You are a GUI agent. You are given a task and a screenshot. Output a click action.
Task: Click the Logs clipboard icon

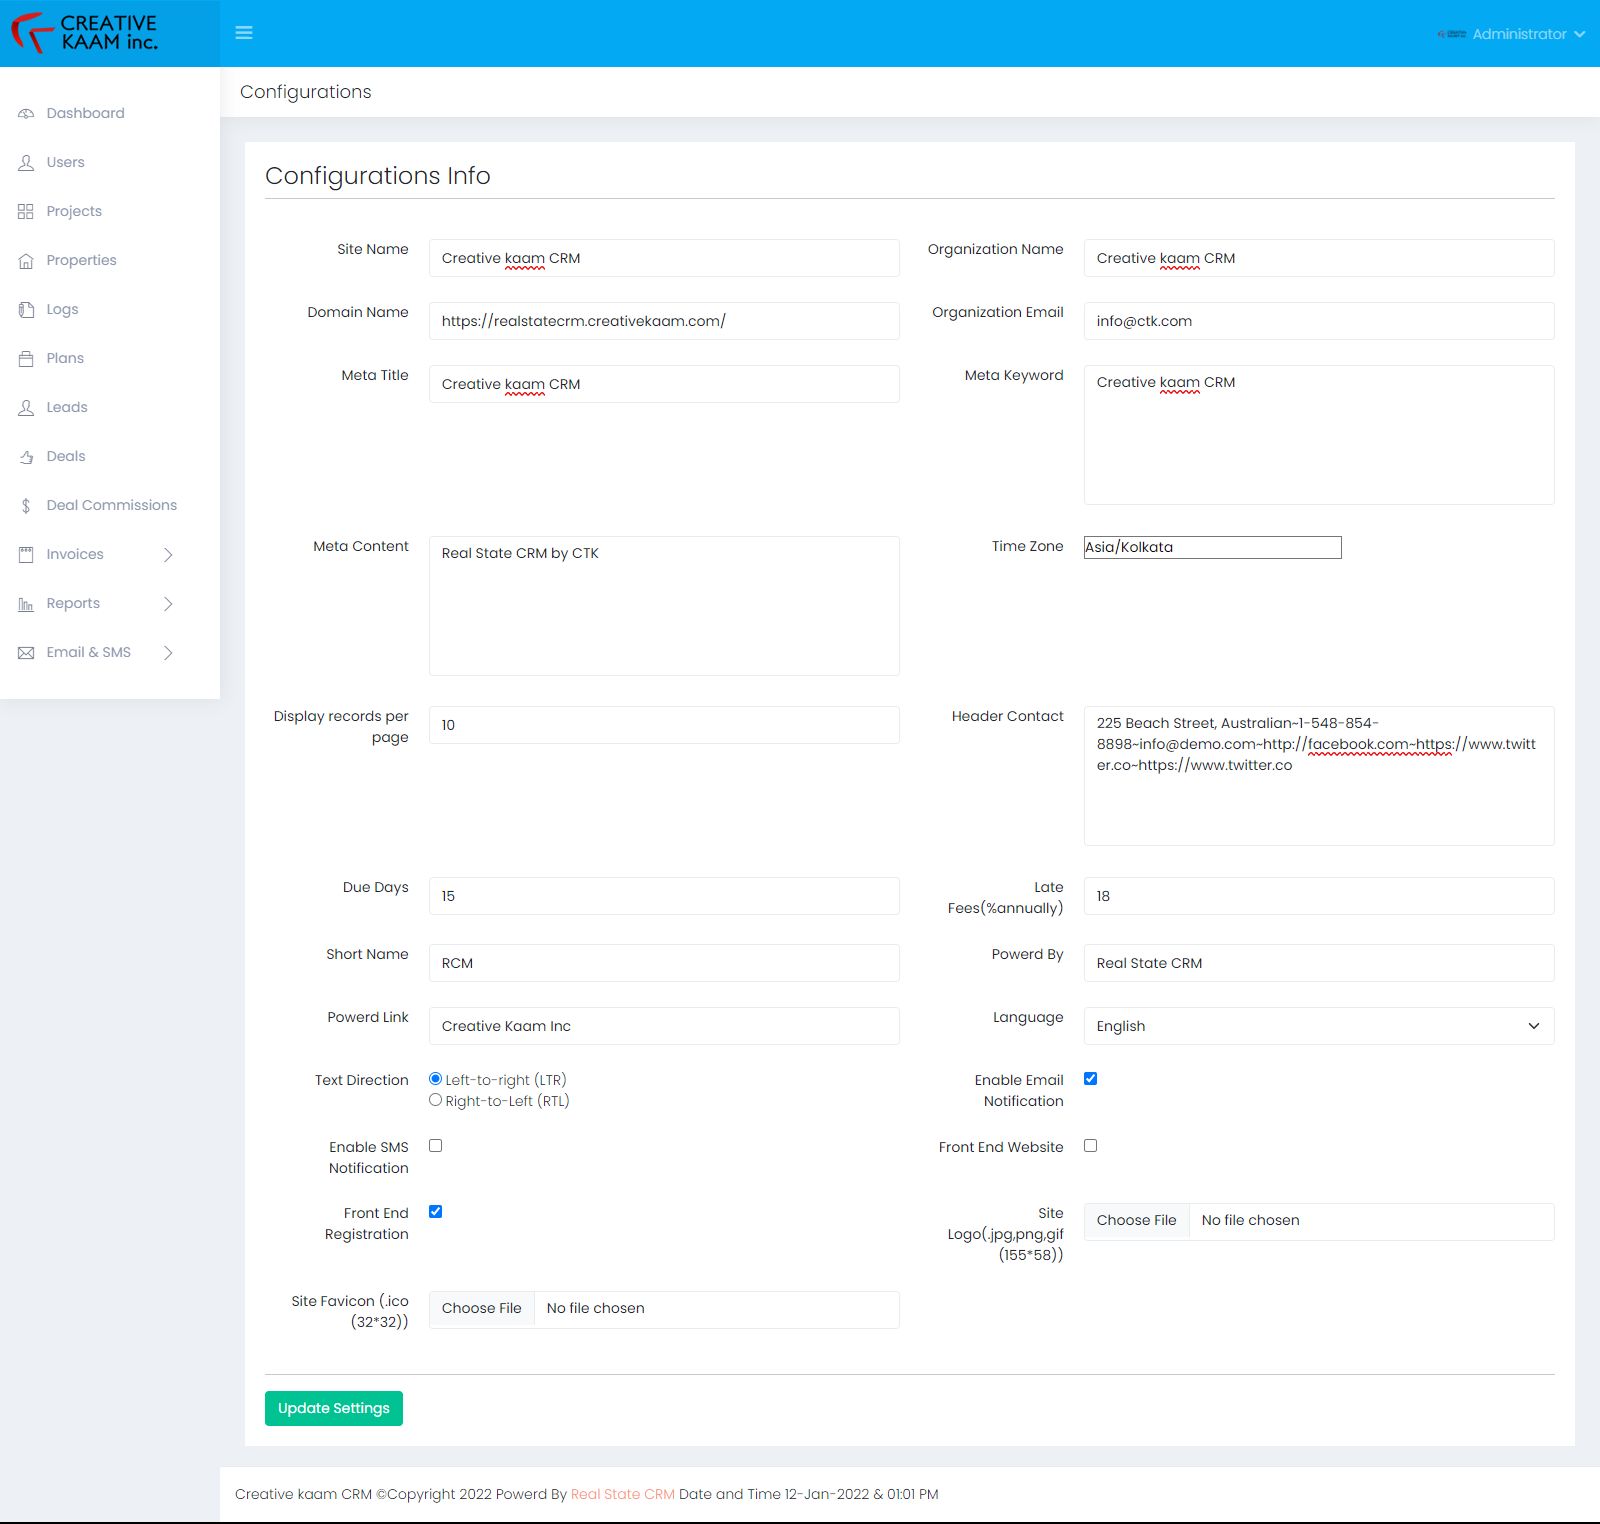tap(26, 310)
